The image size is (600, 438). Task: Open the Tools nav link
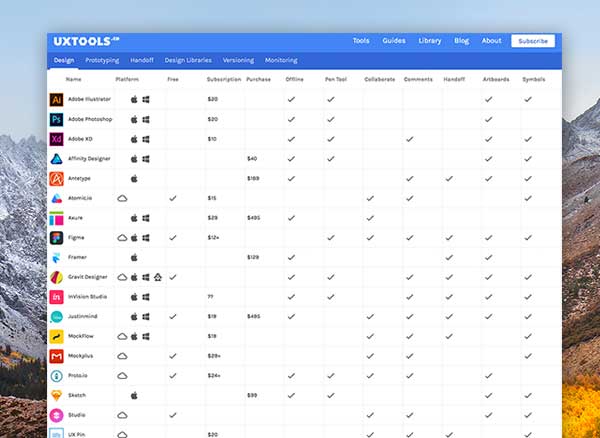tap(361, 41)
